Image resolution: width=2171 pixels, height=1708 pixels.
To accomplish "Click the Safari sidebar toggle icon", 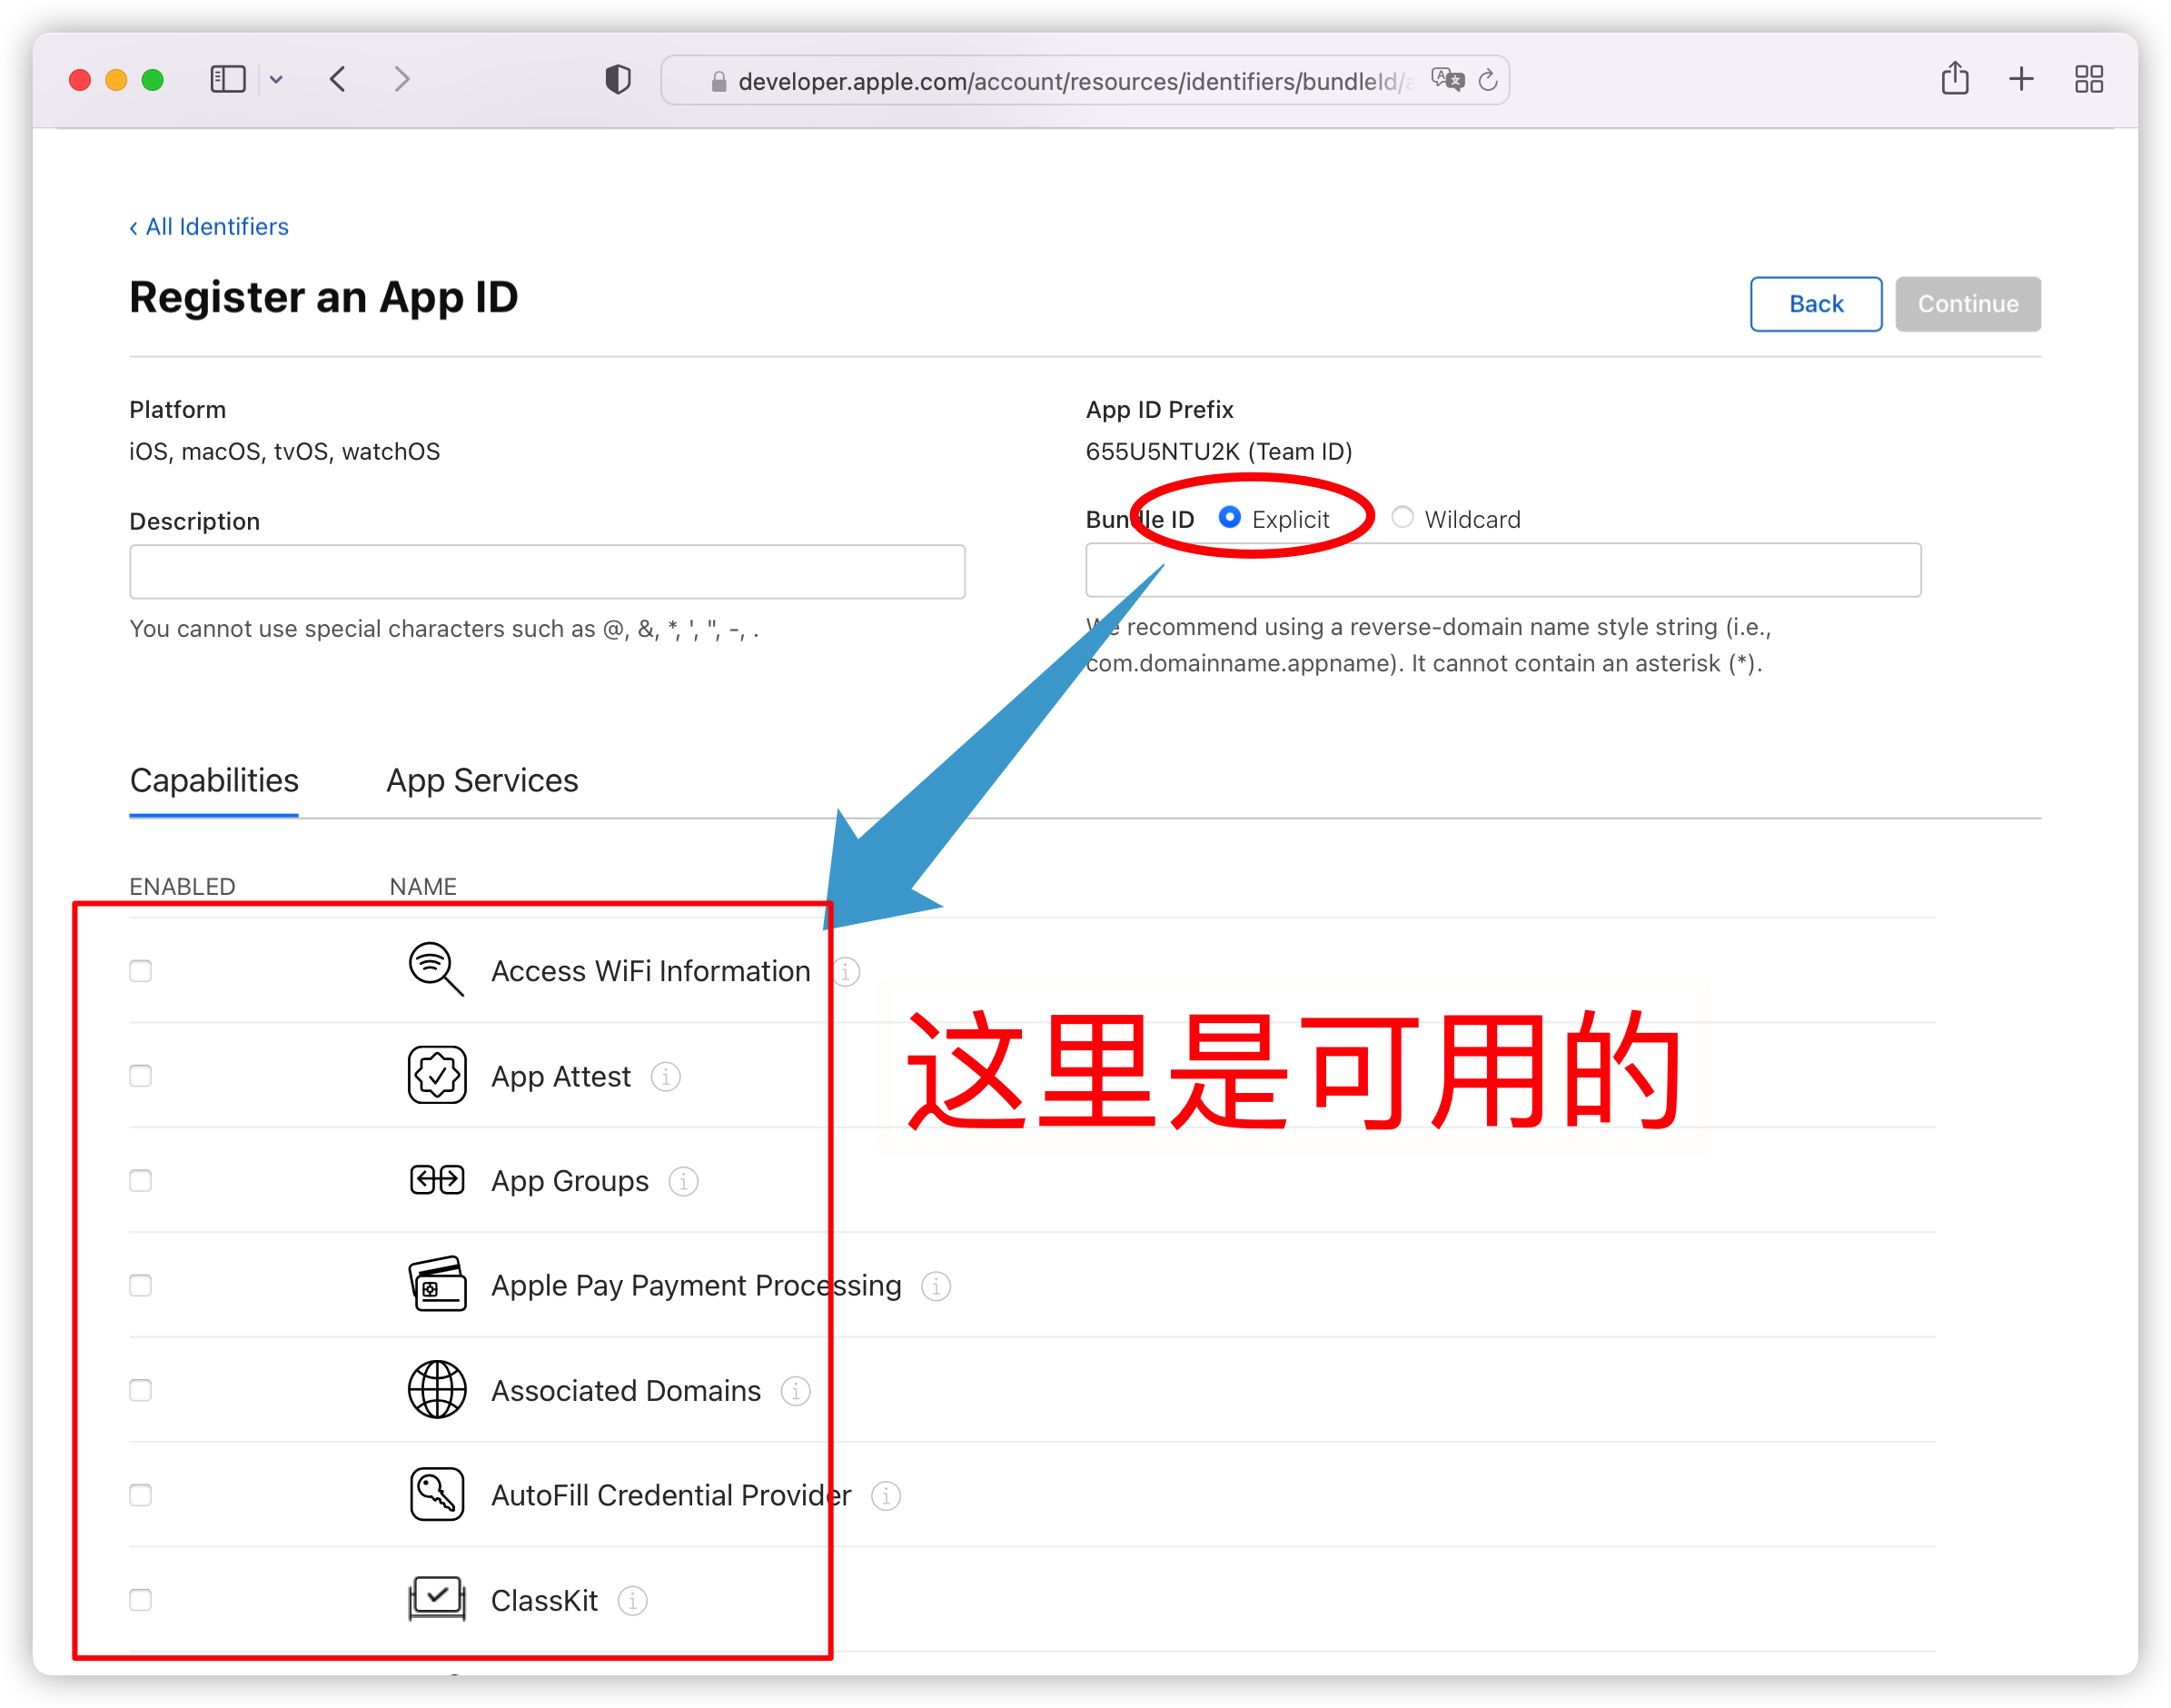I will [227, 80].
